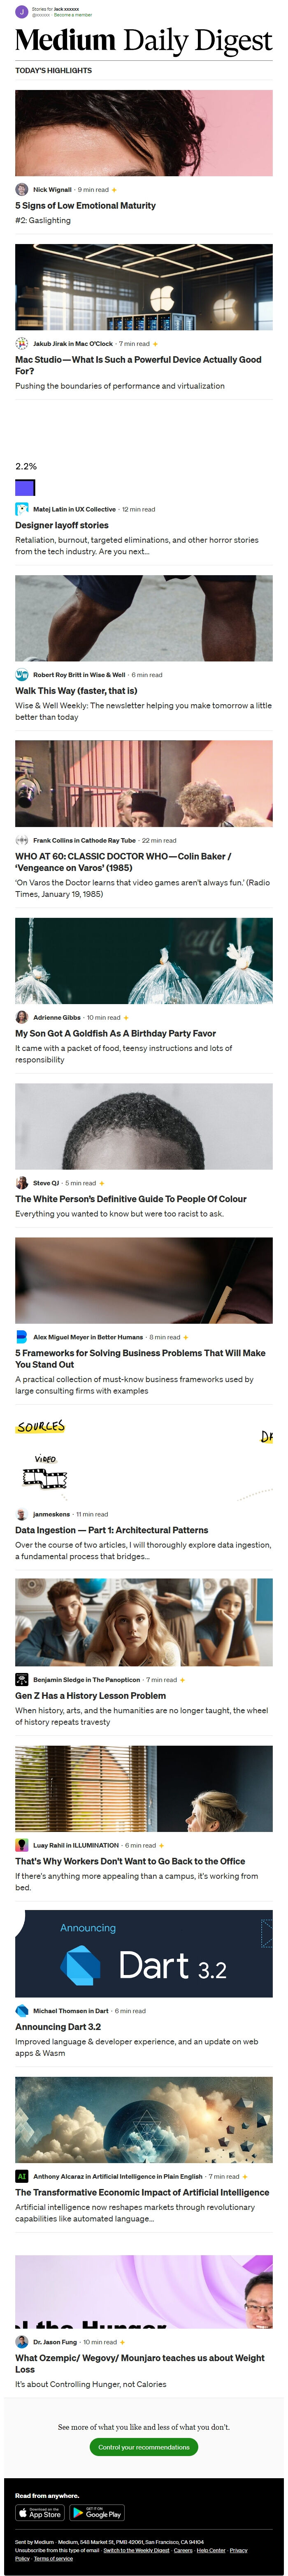Click the member star next to Steve QJ
Screen dimensions: 288x2576
pos(102,1183)
